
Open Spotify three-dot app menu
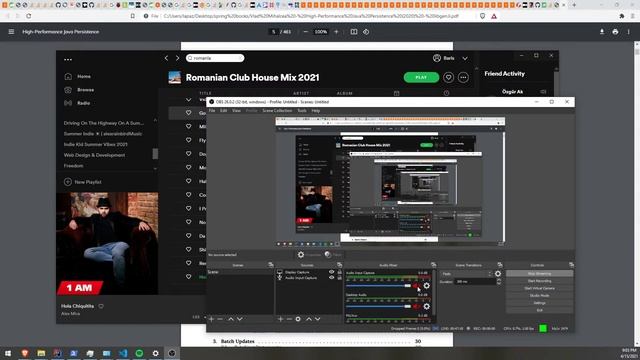[x=68, y=60]
